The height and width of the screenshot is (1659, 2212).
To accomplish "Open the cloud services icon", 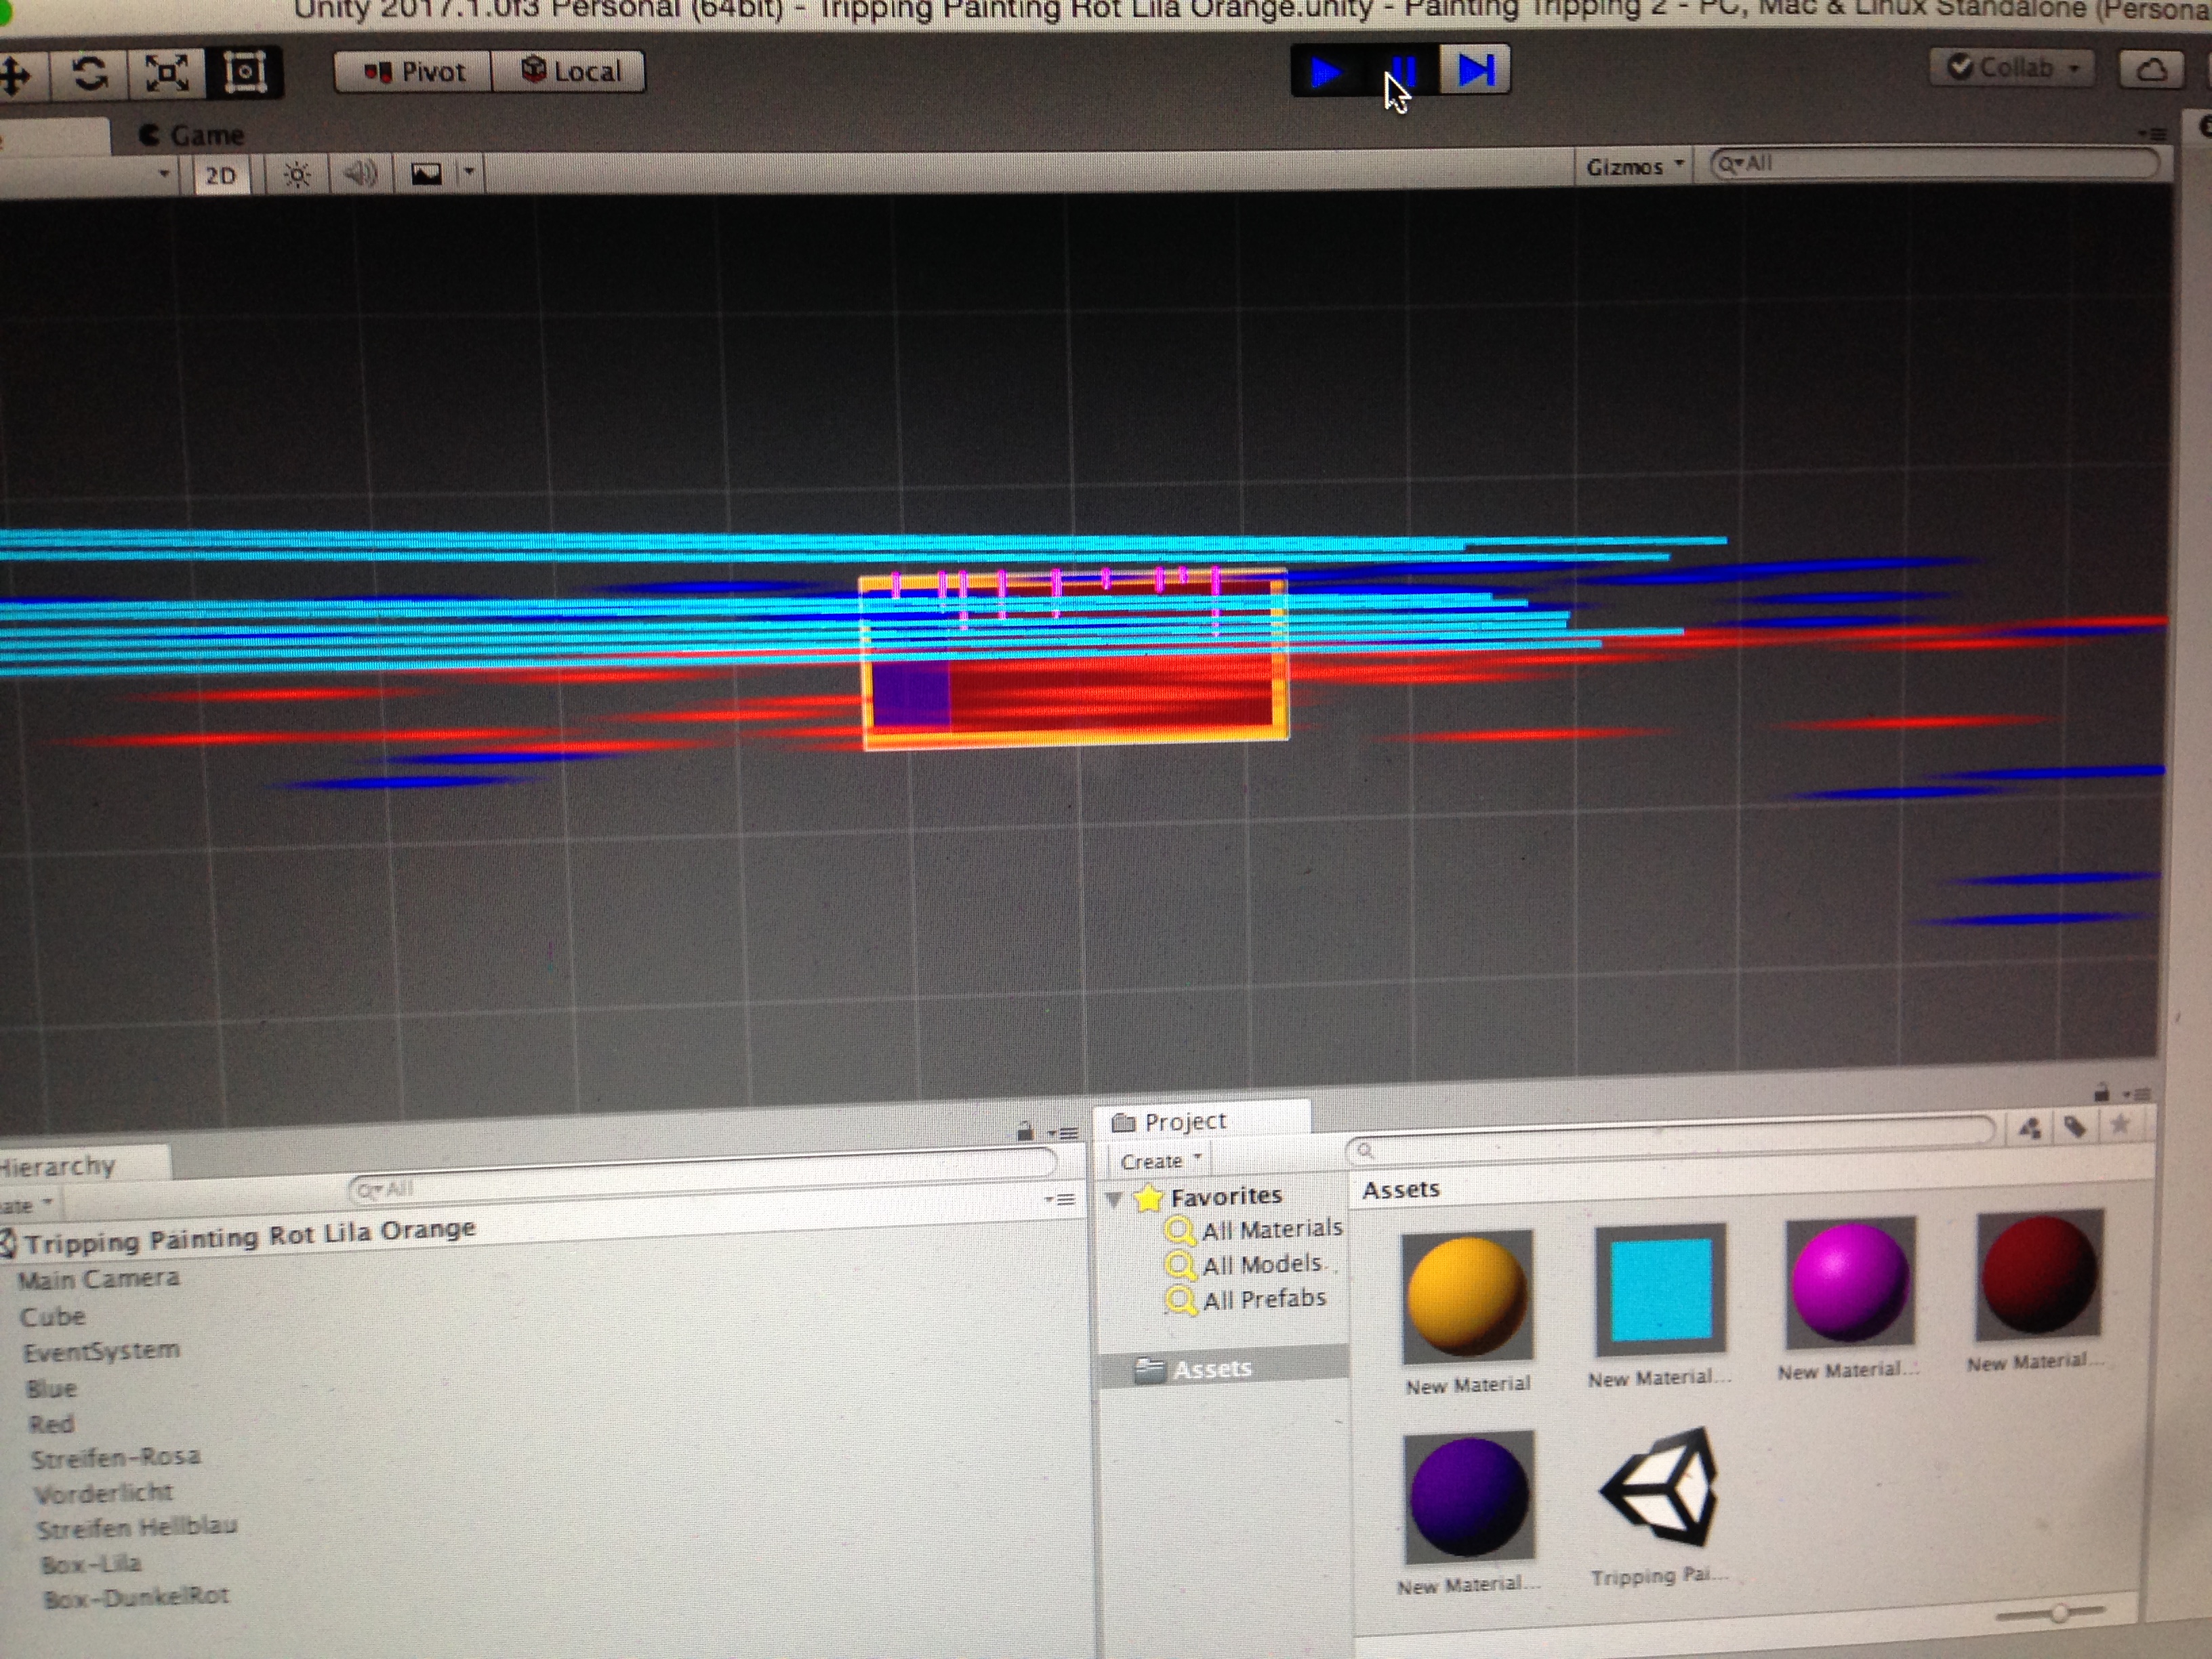I will [2151, 70].
